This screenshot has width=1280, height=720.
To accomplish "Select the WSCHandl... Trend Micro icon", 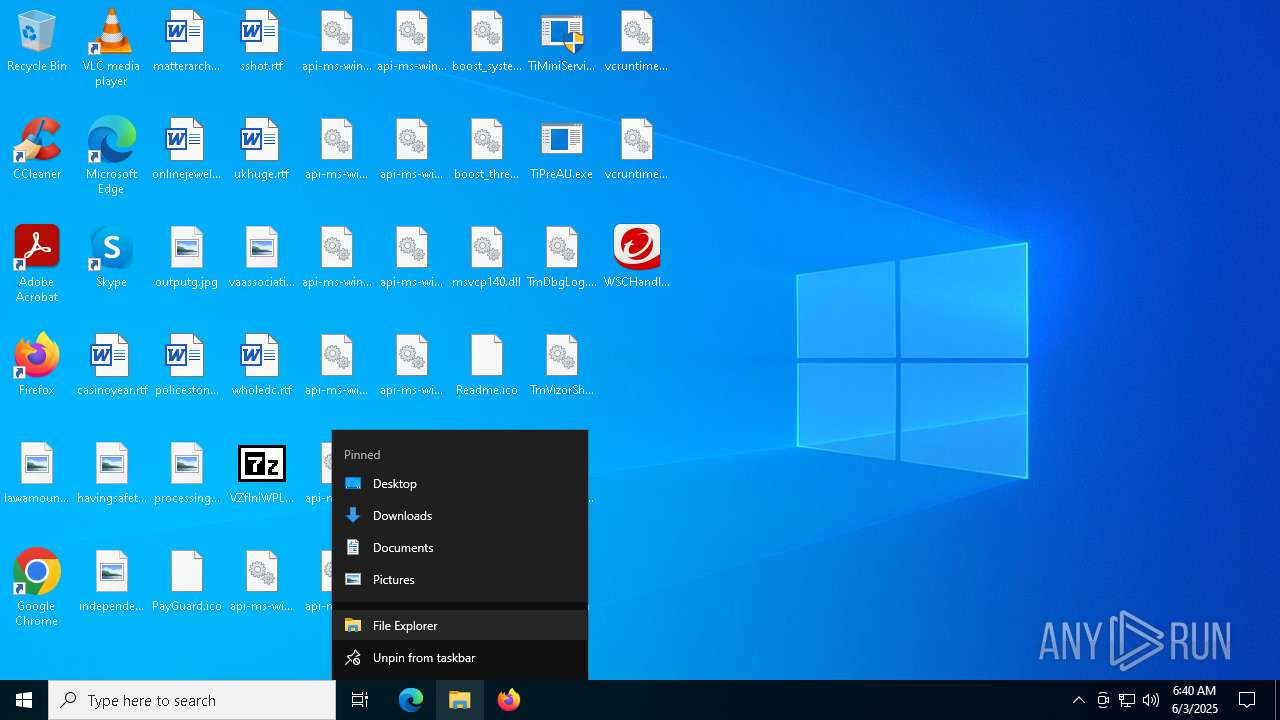I will (x=637, y=257).
